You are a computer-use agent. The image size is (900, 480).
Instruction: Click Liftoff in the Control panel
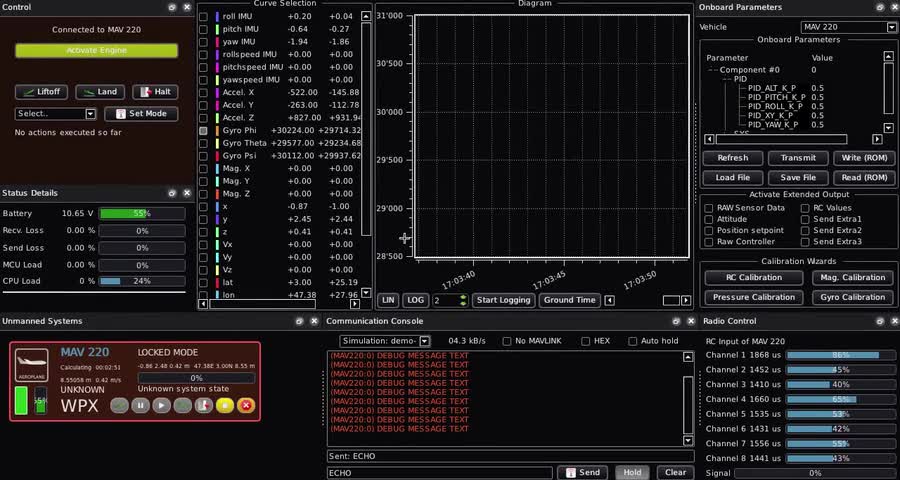41,92
